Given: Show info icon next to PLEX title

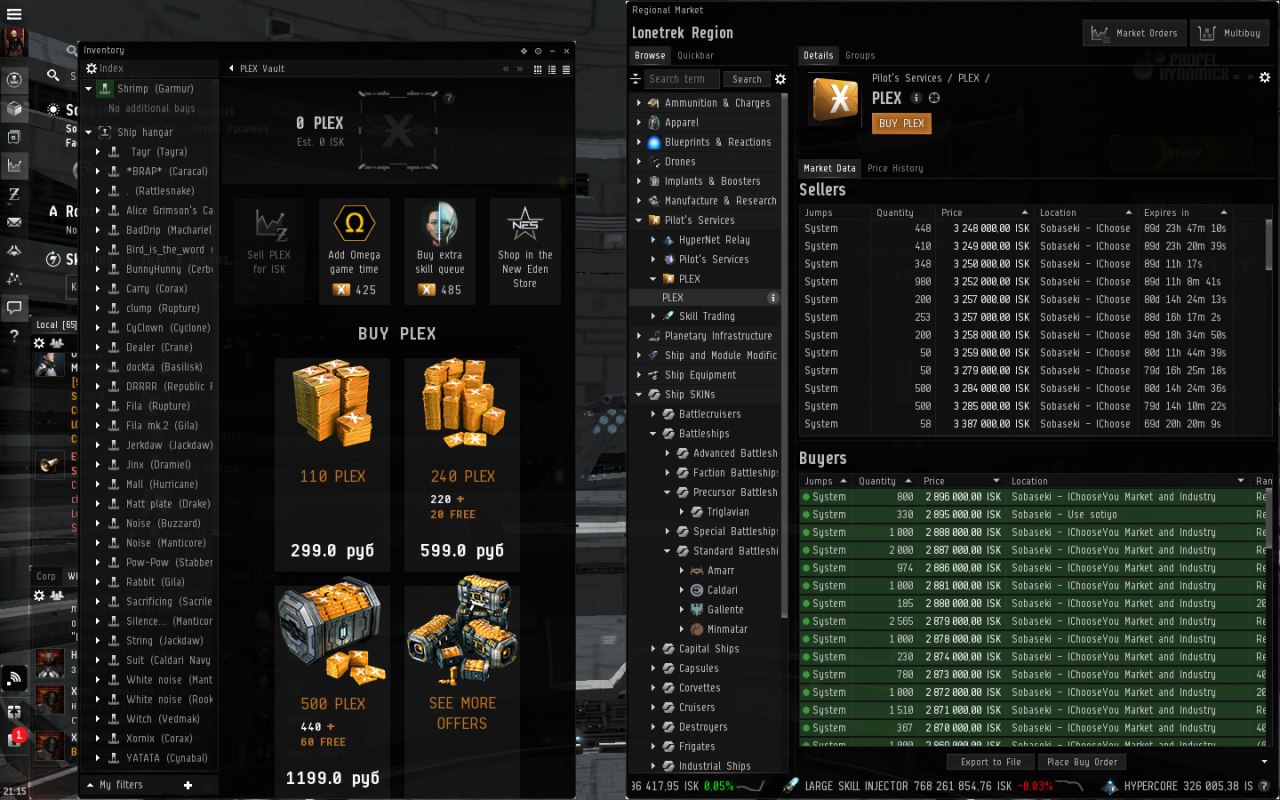Looking at the screenshot, I should (x=916, y=98).
